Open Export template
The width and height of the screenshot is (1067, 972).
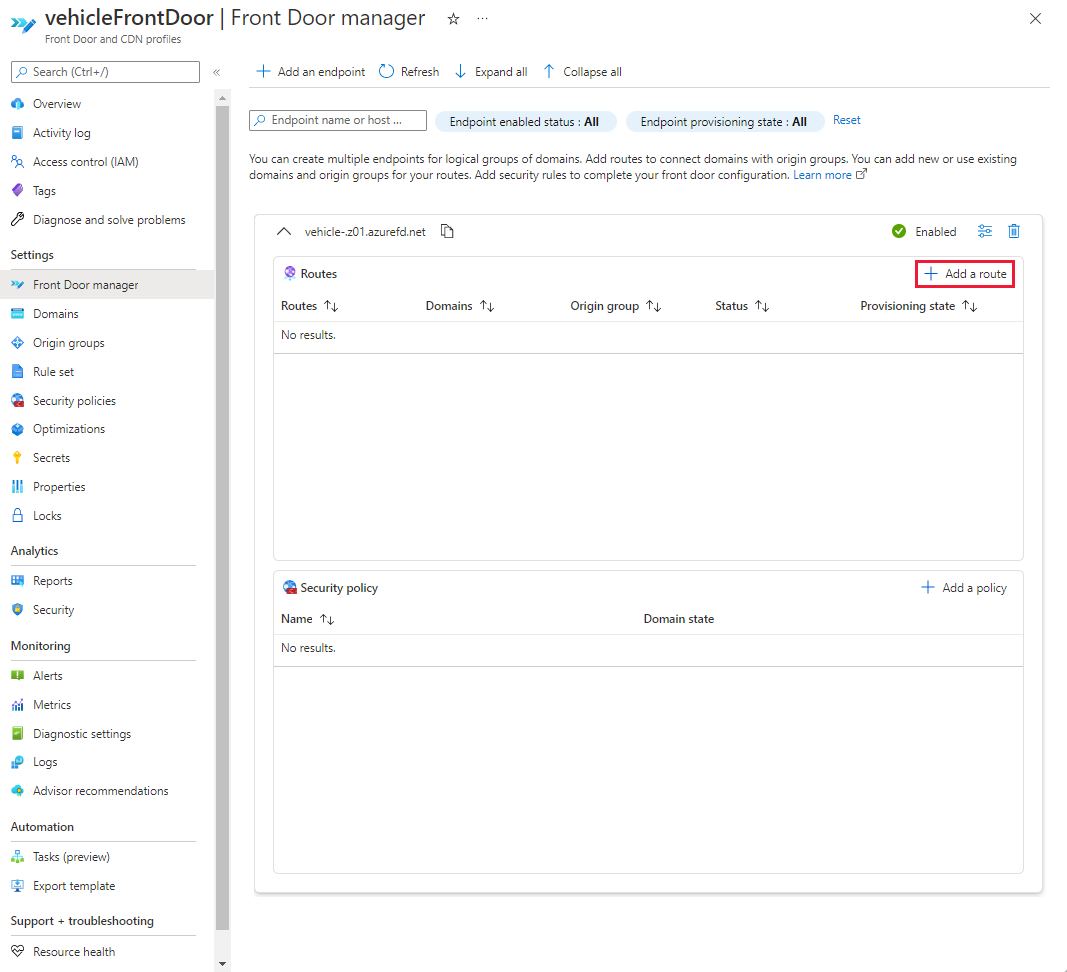73,886
